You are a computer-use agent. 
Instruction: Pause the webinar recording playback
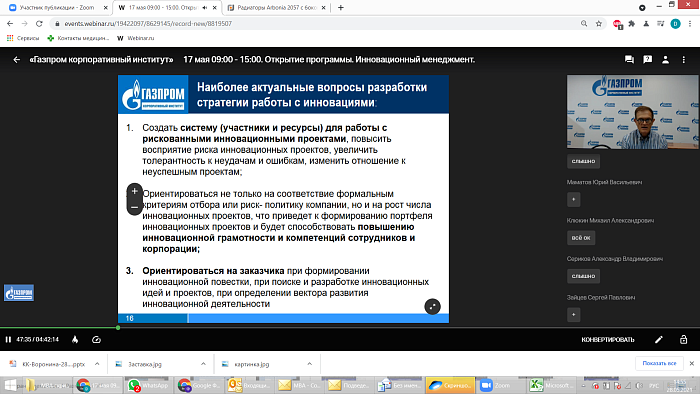pyautogui.click(x=8, y=340)
